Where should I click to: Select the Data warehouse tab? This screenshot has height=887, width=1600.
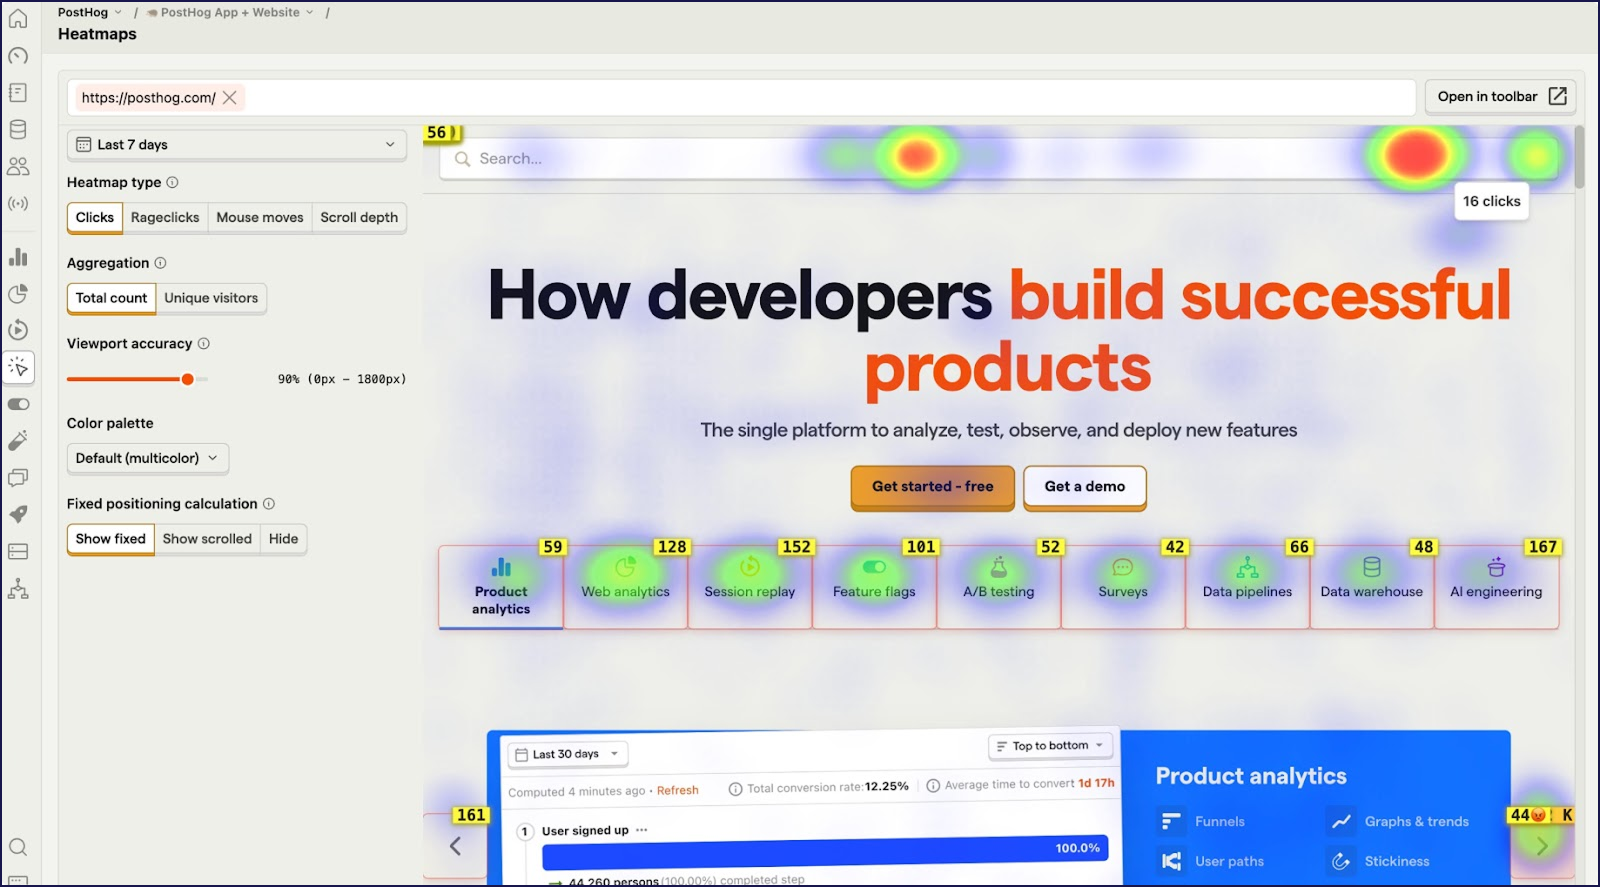[x=1372, y=588]
